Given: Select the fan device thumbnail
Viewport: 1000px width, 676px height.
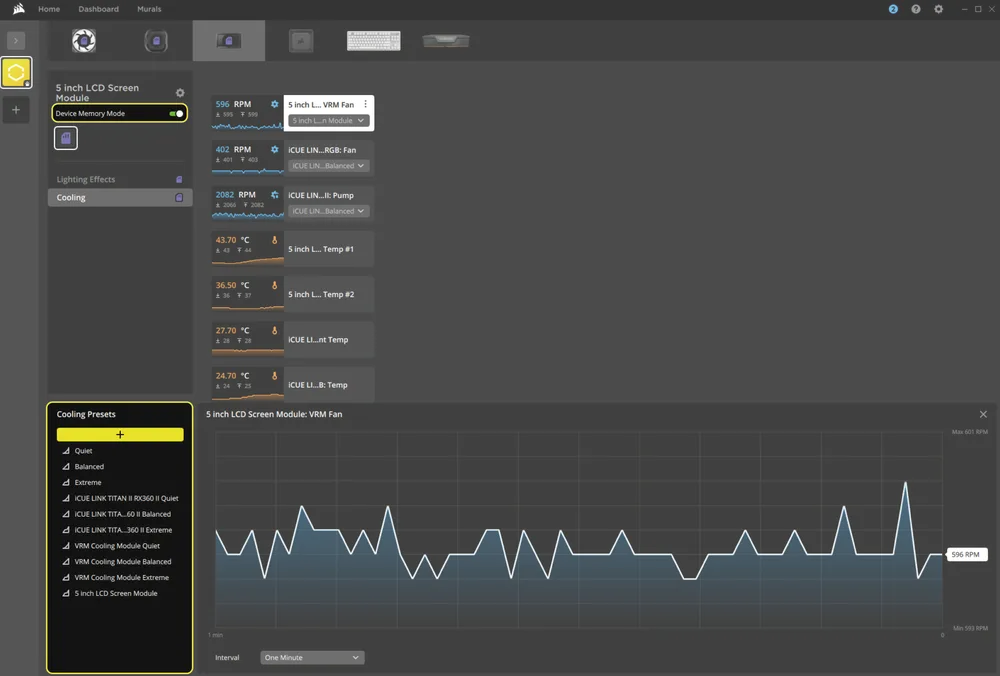Looking at the screenshot, I should 84,41.
